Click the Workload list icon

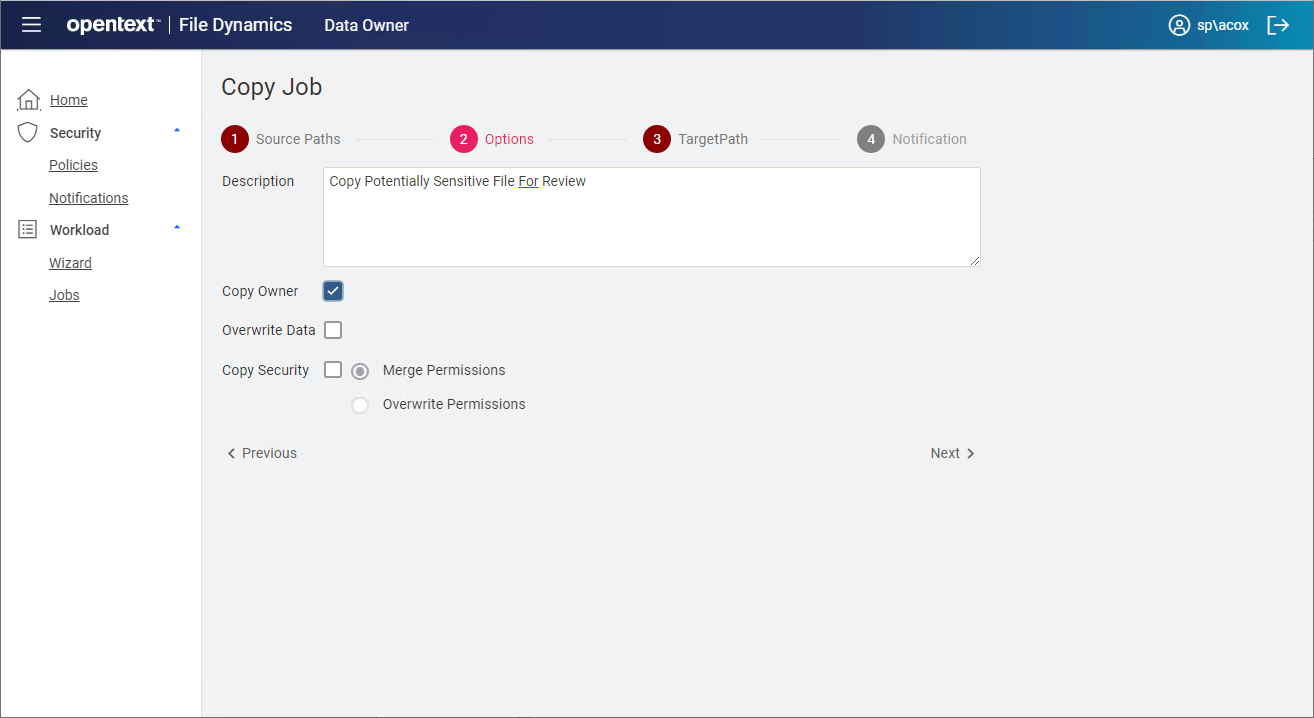[28, 230]
